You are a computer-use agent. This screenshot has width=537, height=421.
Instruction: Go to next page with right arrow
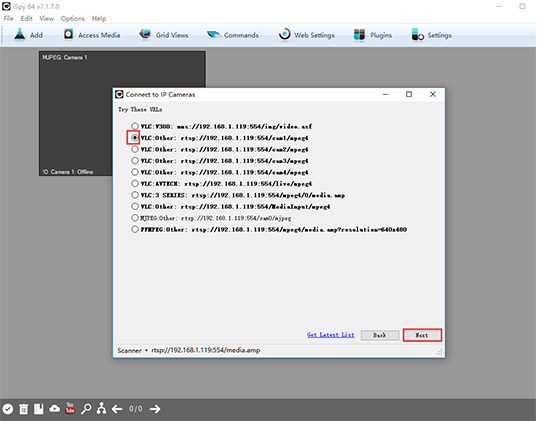click(155, 409)
